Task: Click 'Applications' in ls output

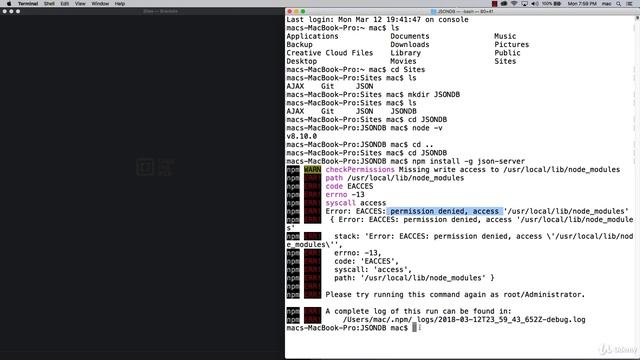Action: pos(312,36)
